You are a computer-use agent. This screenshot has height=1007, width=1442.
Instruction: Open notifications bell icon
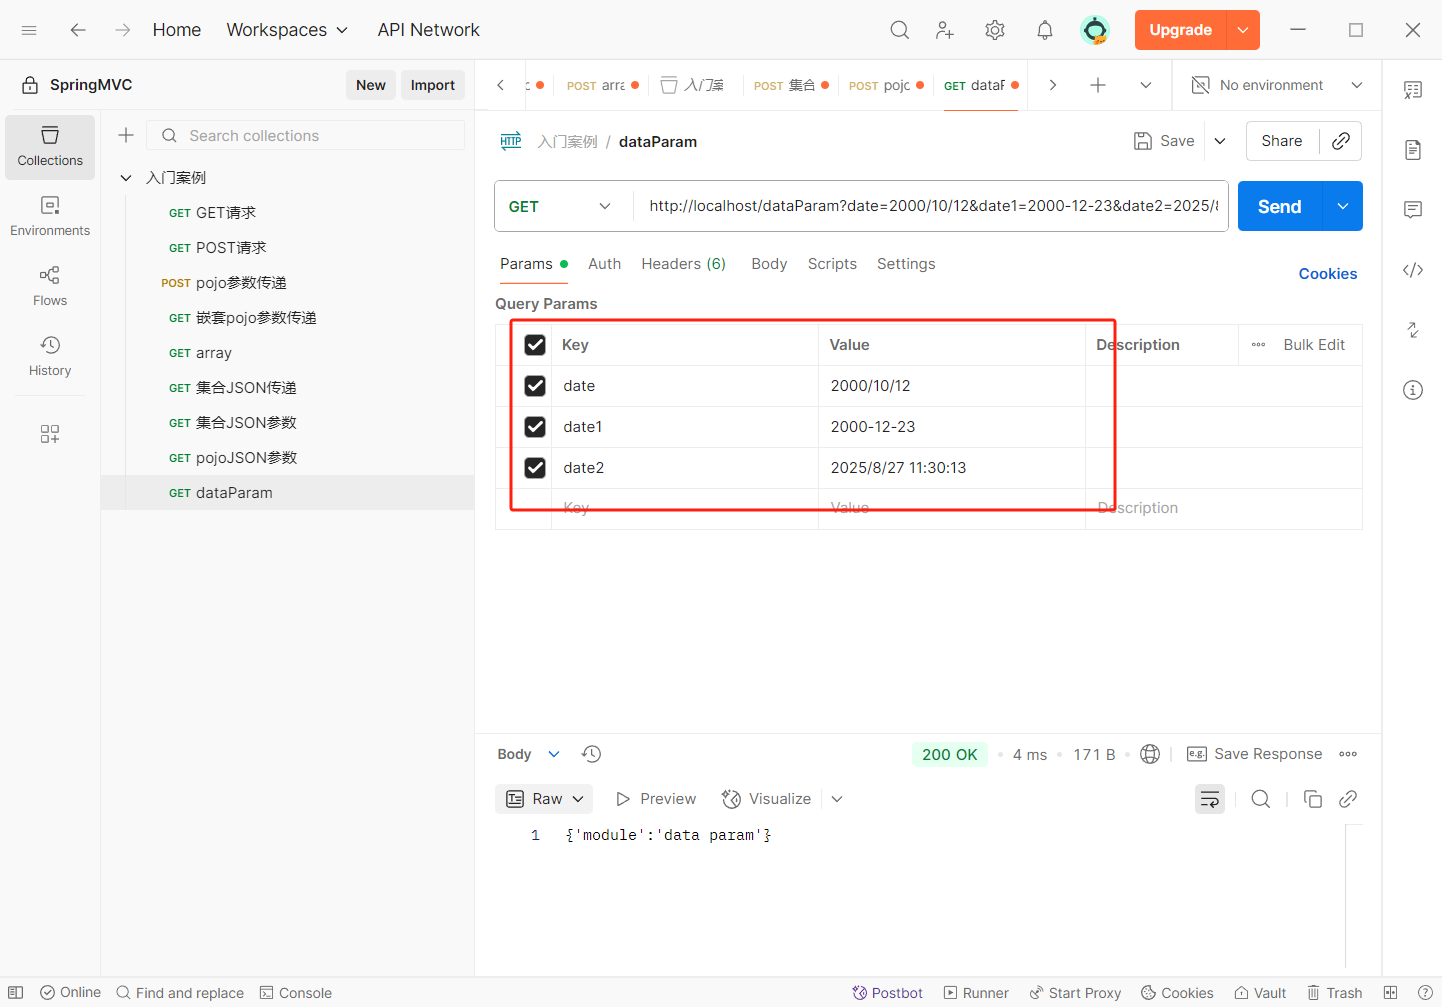click(x=1045, y=30)
